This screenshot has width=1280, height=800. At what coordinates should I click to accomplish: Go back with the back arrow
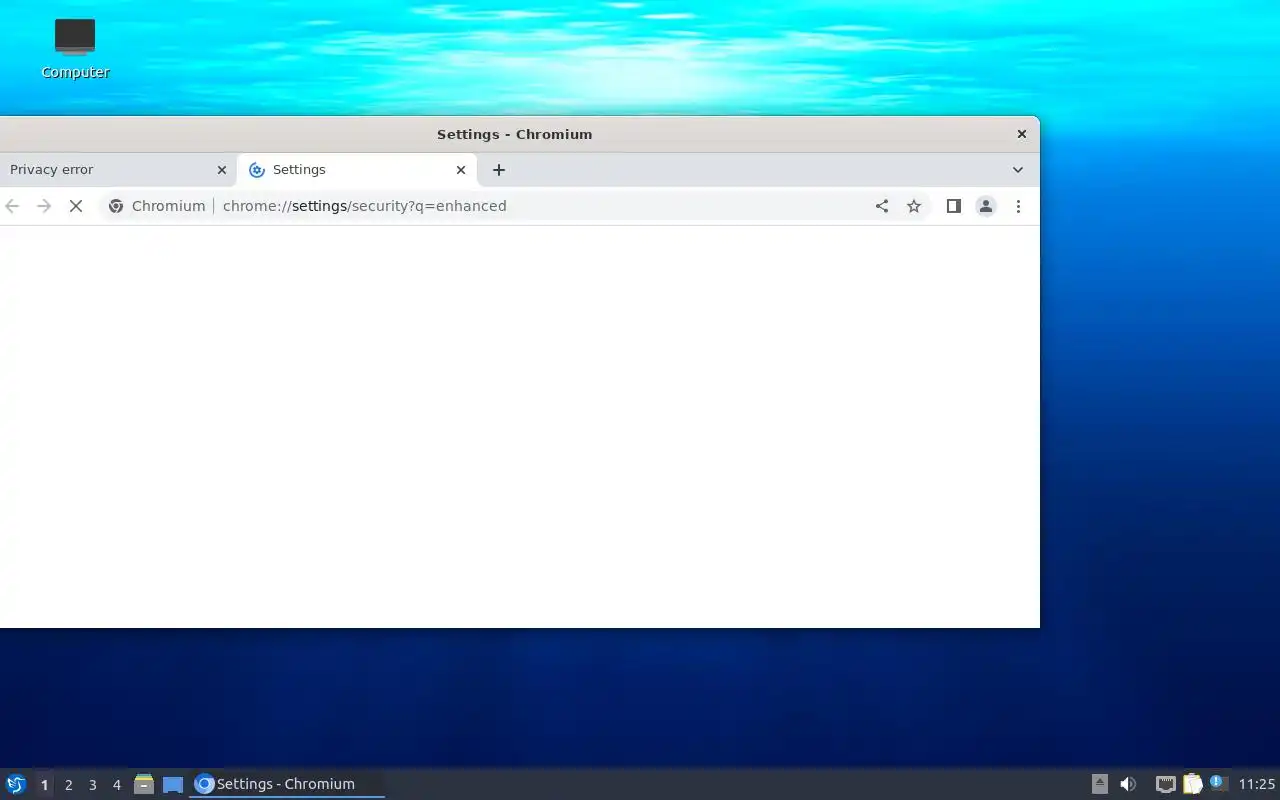click(x=12, y=206)
